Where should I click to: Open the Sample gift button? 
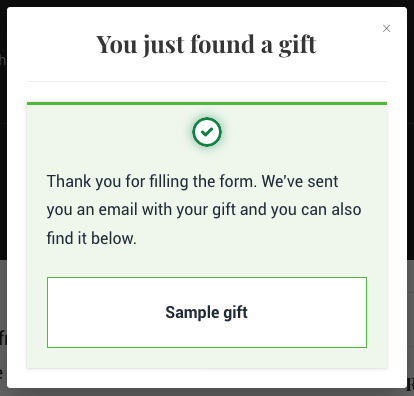pos(207,312)
